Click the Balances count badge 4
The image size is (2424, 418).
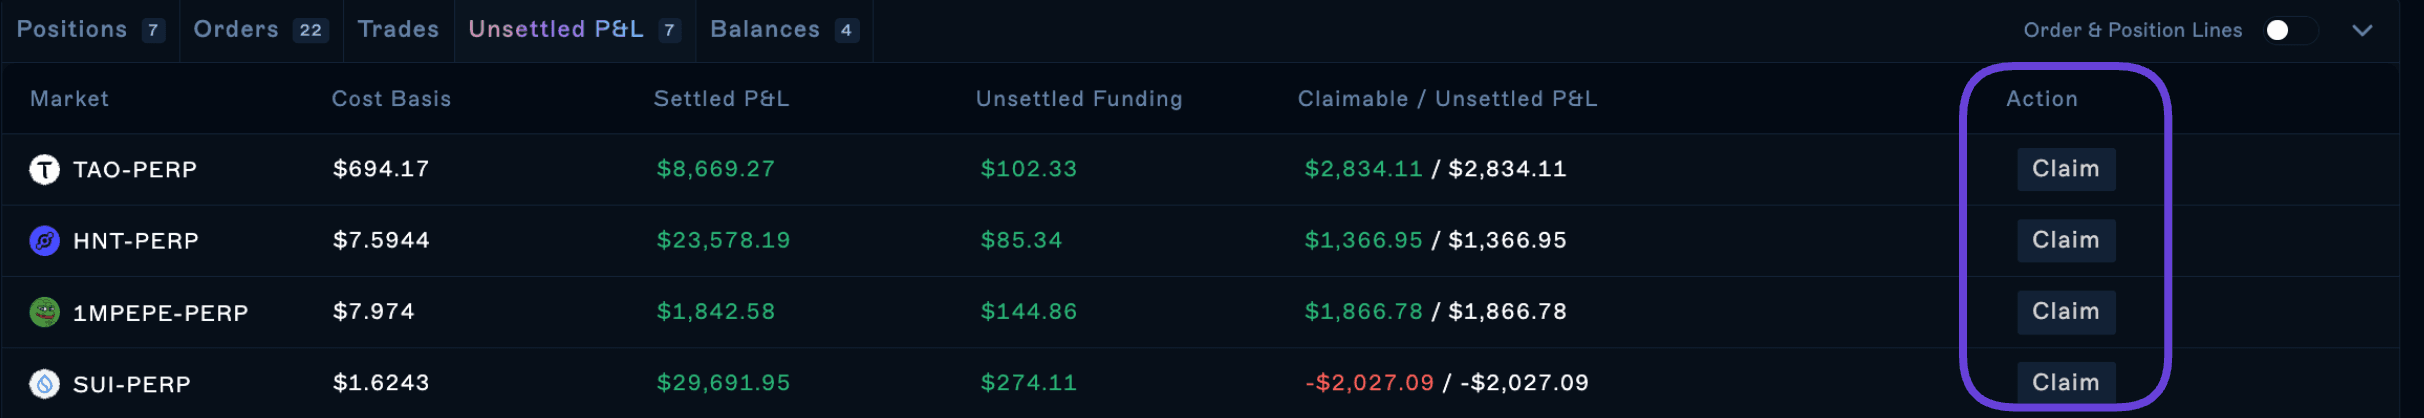pyautogui.click(x=846, y=30)
